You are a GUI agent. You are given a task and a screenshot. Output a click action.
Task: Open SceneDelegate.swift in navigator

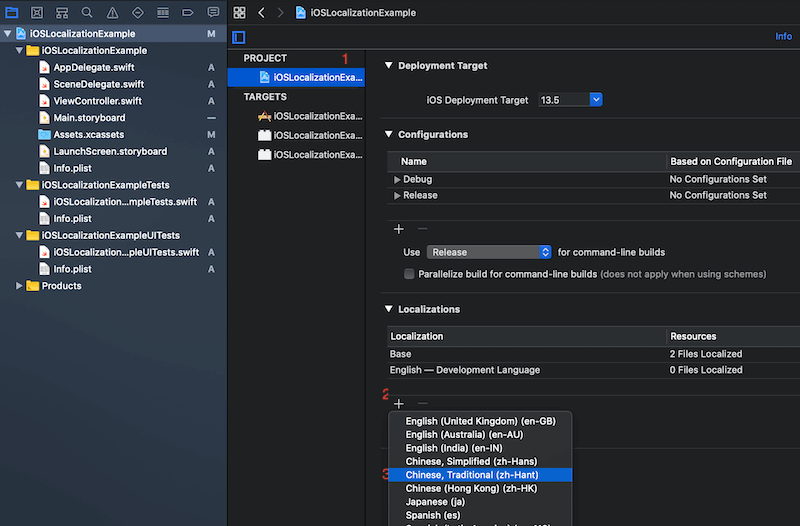click(x=98, y=84)
